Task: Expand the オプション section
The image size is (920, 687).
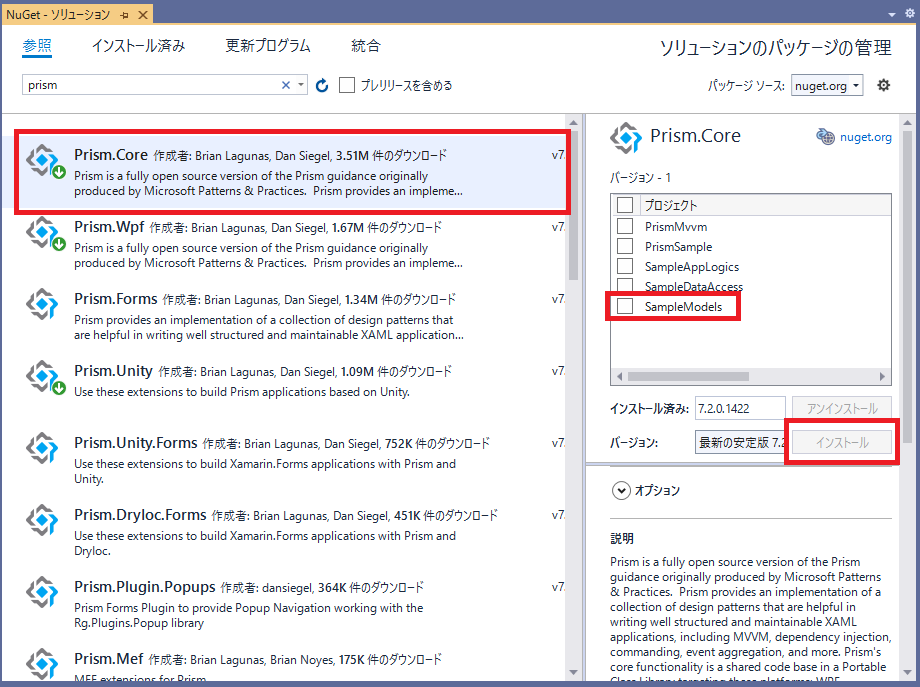Action: [x=621, y=490]
